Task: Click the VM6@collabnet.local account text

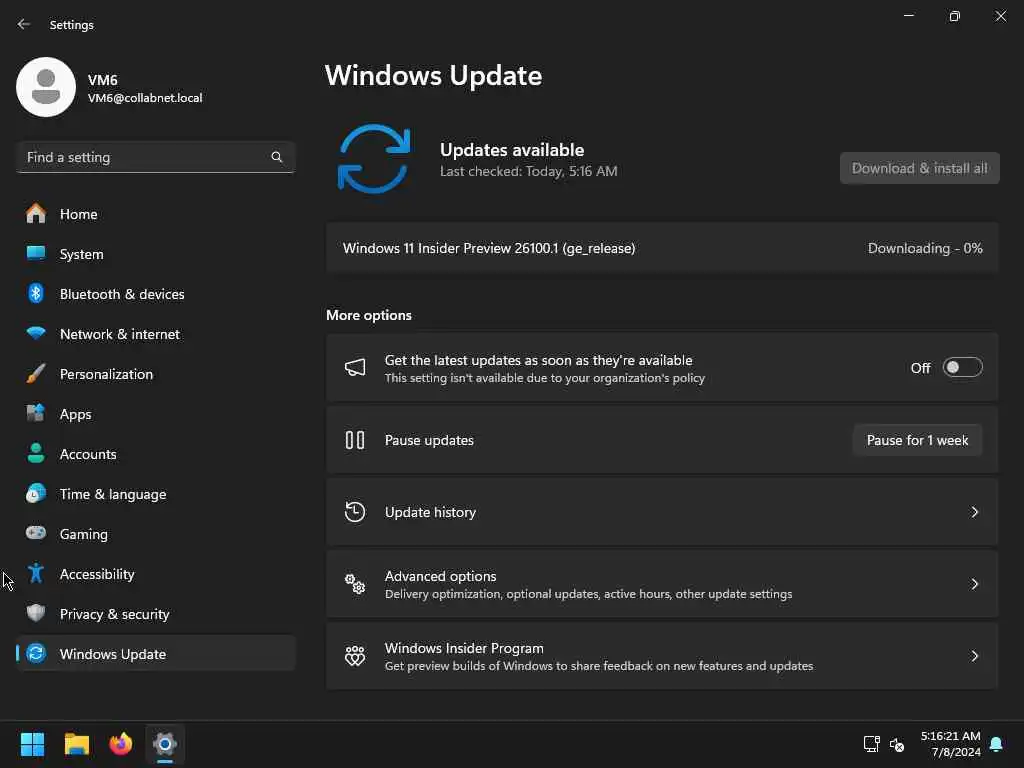Action: pos(145,98)
